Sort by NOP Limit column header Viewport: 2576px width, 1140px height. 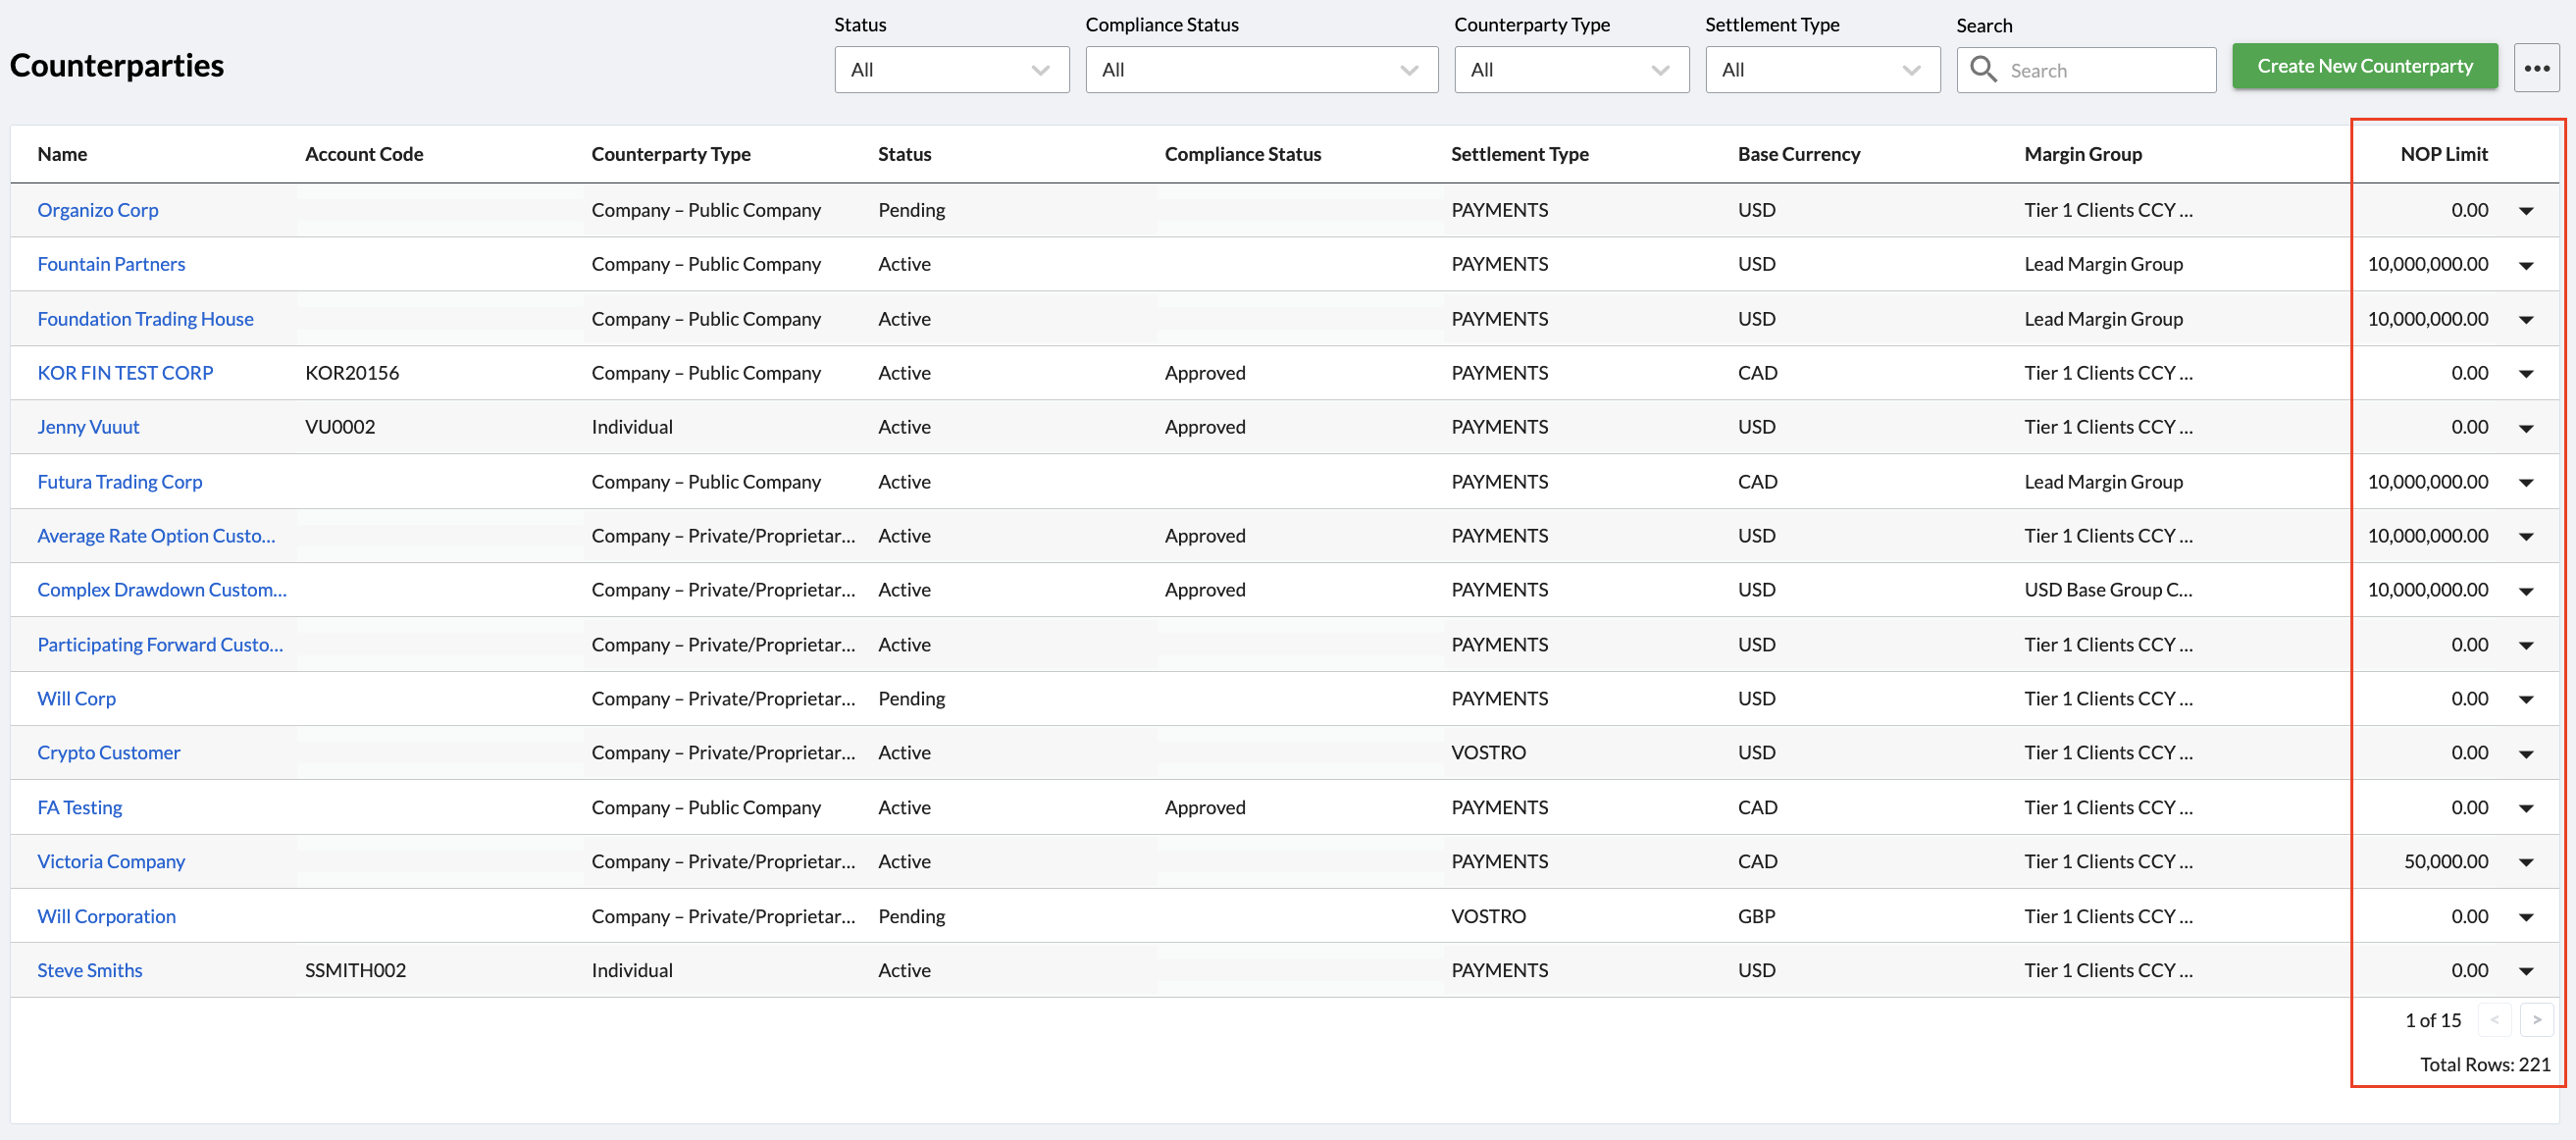[x=2443, y=154]
